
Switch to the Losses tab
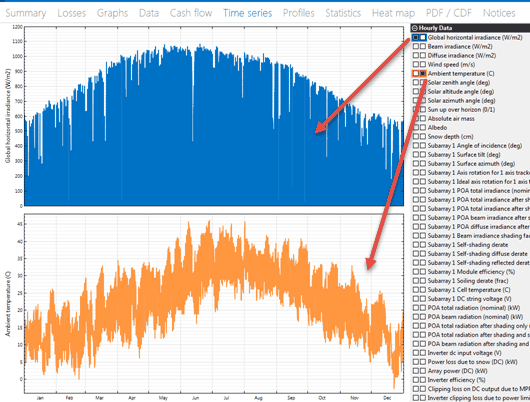click(72, 13)
